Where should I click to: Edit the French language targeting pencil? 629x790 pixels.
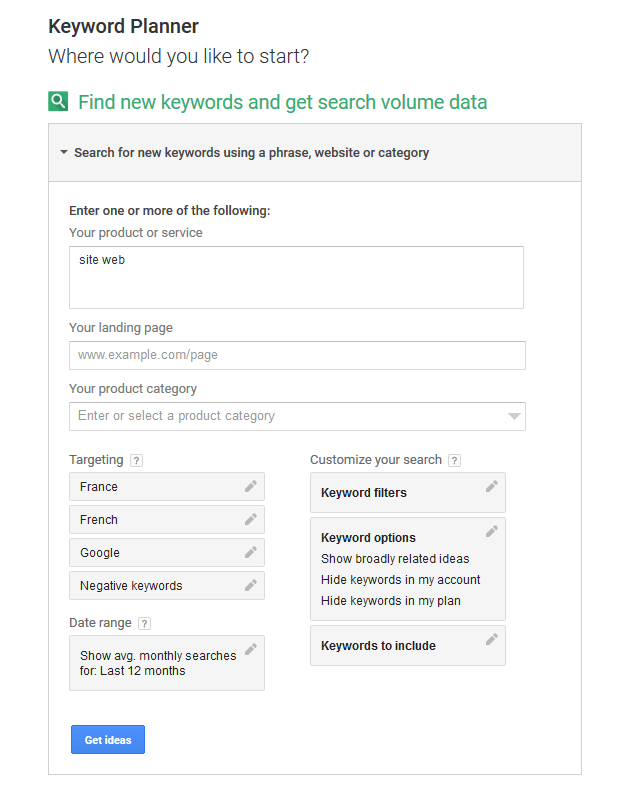coord(251,520)
